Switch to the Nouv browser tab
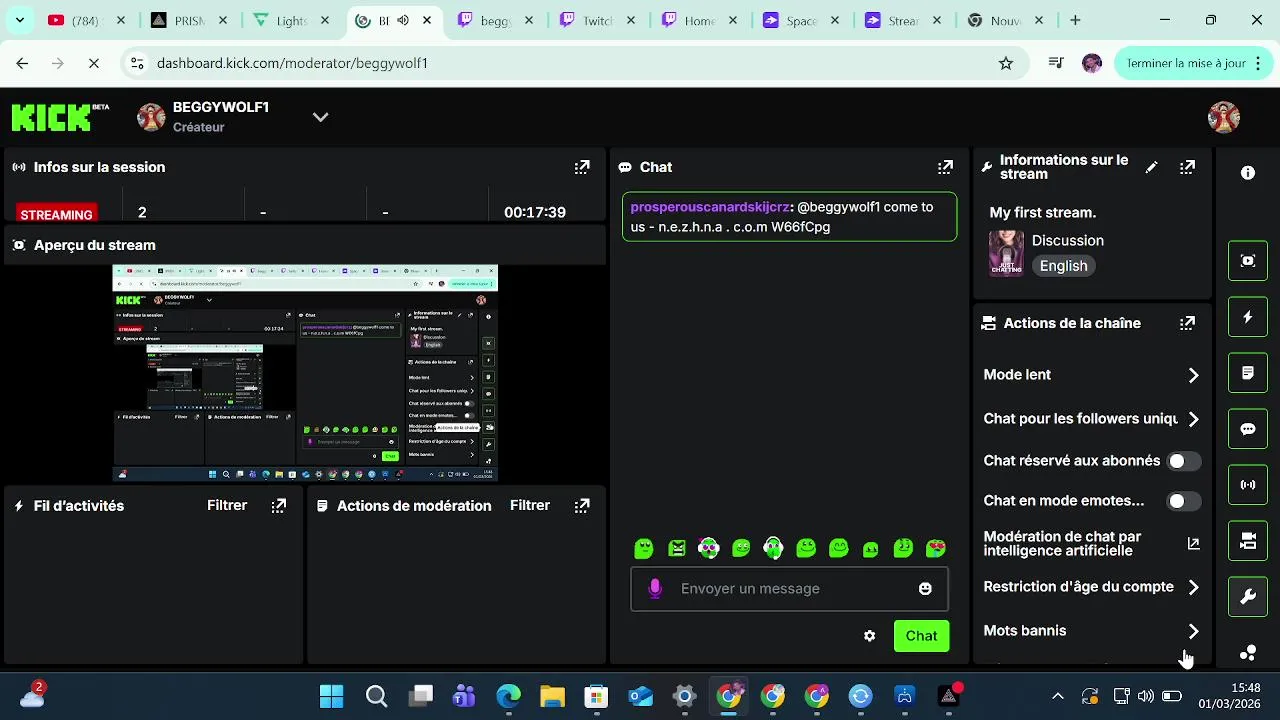Image resolution: width=1280 pixels, height=720 pixels. [1005, 20]
